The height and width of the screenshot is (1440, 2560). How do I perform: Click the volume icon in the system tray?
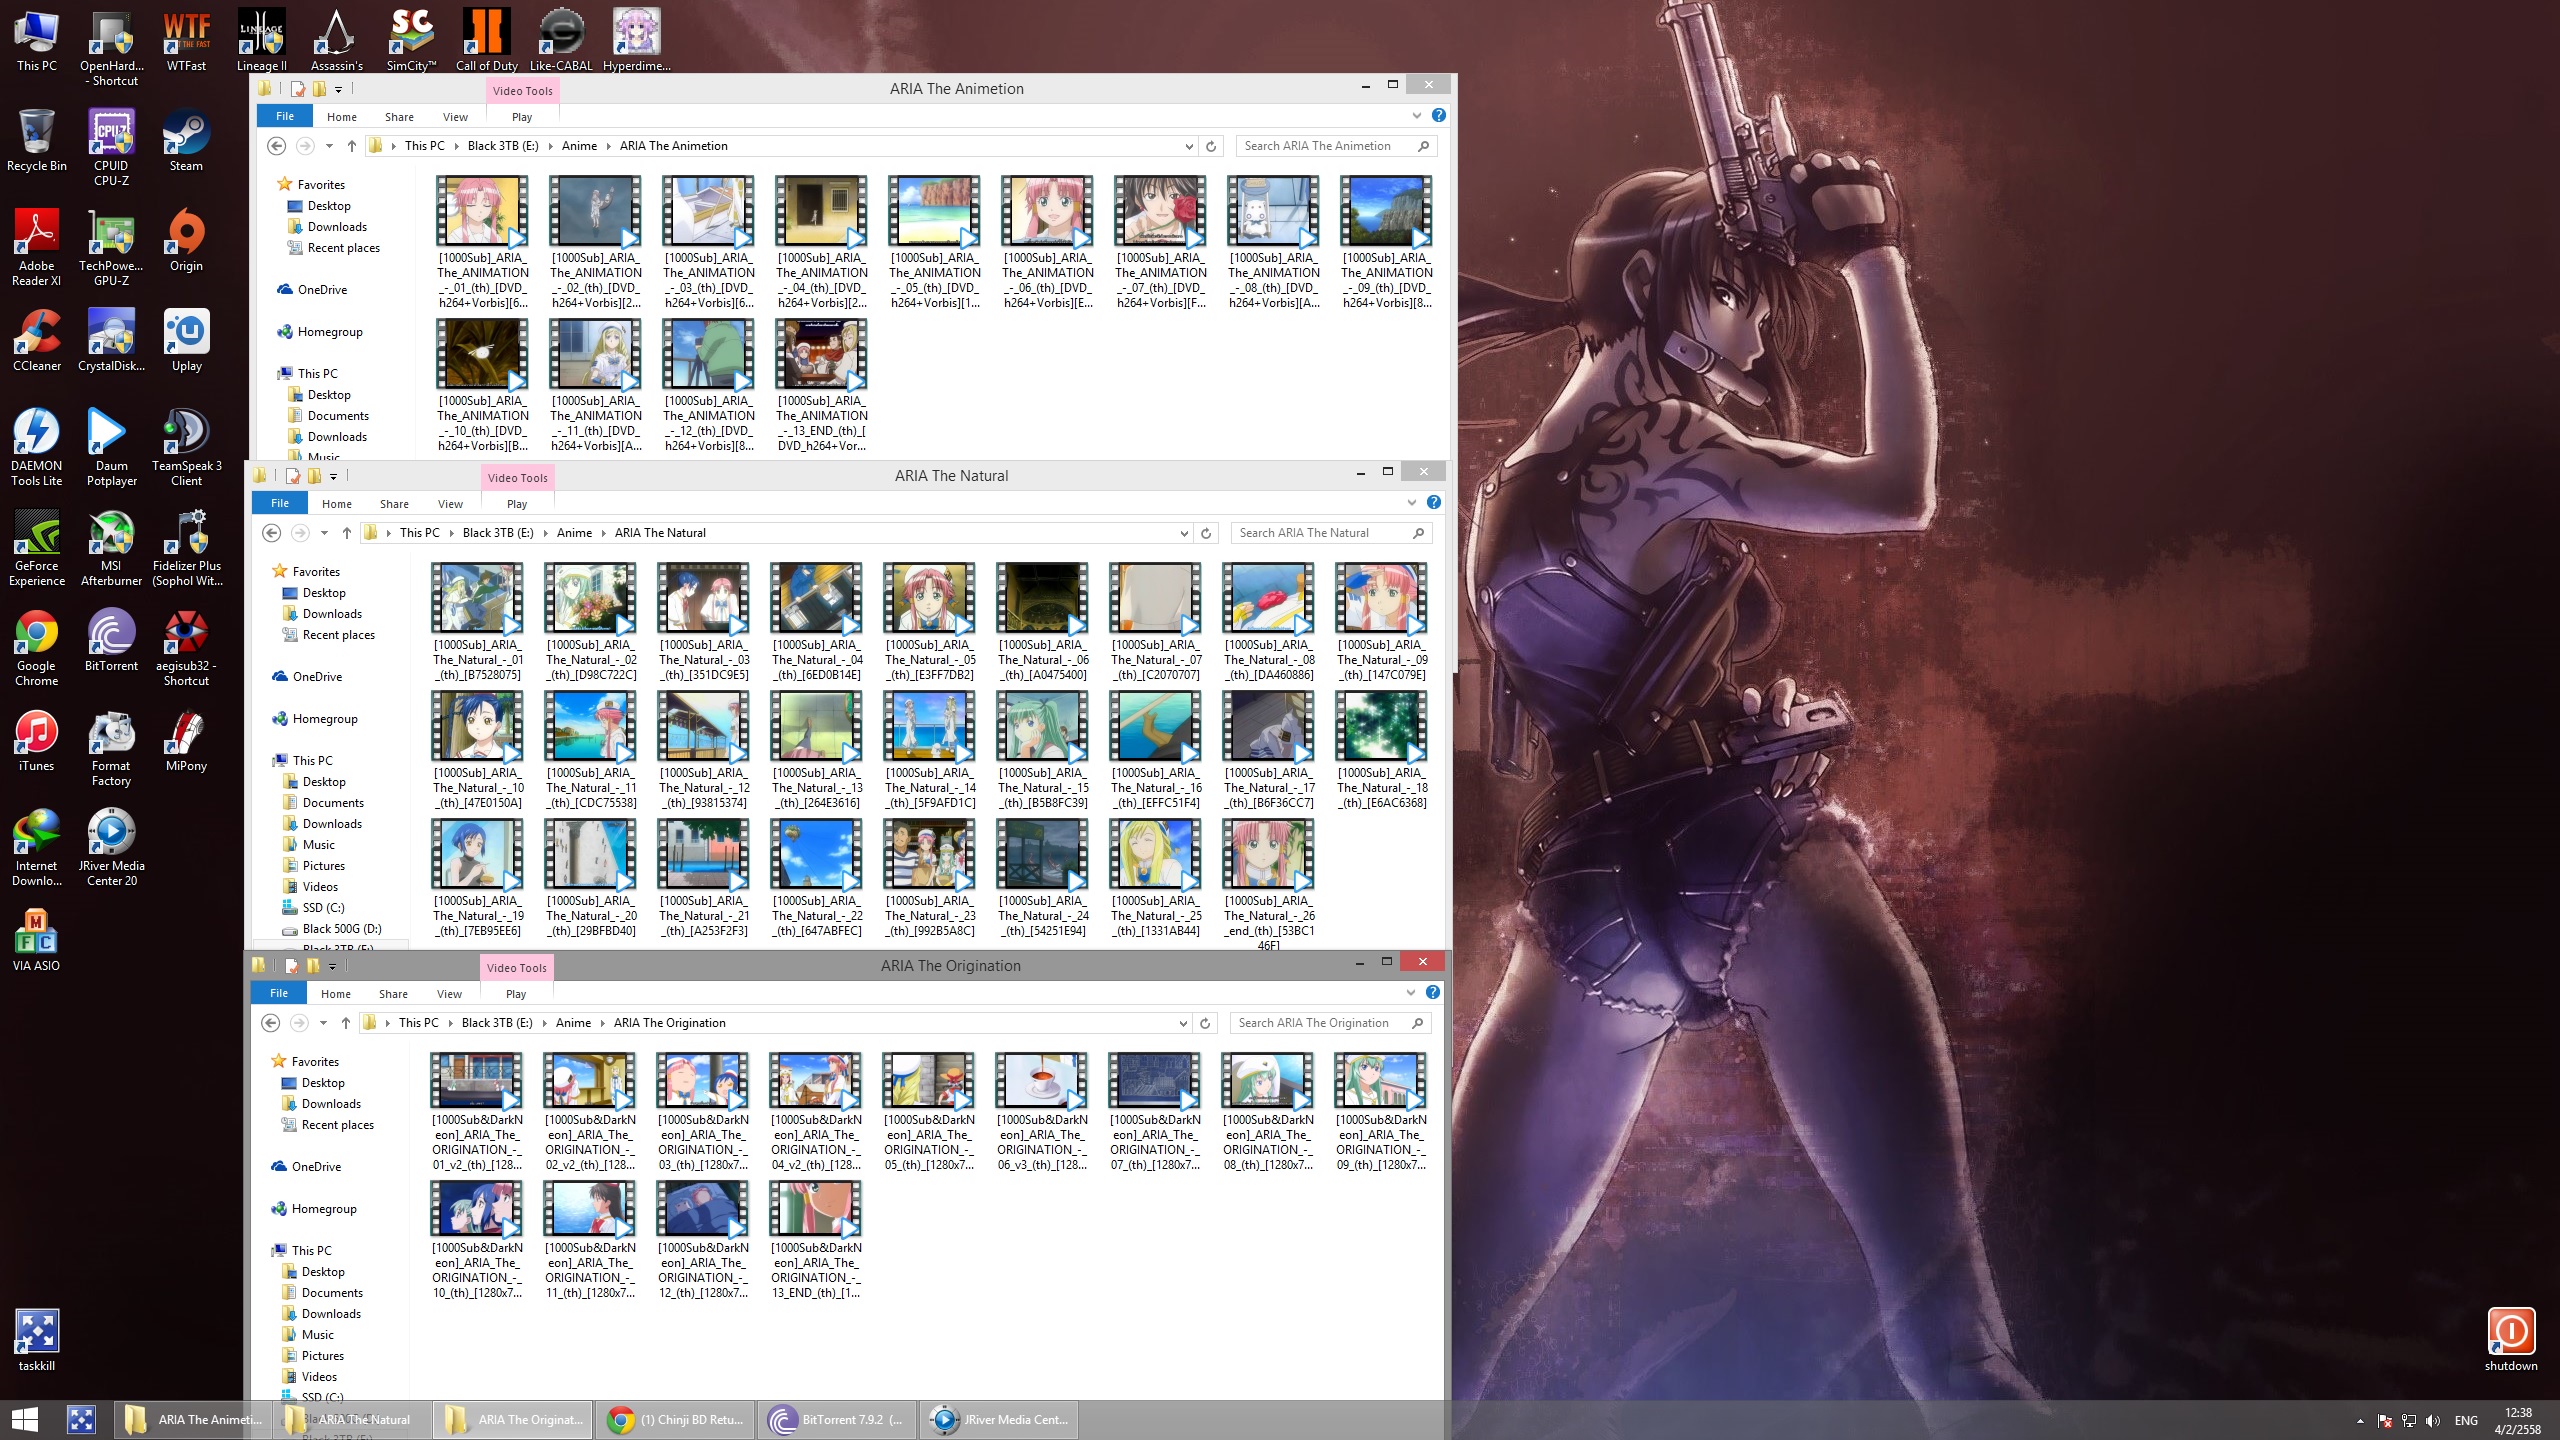pos(2433,1420)
